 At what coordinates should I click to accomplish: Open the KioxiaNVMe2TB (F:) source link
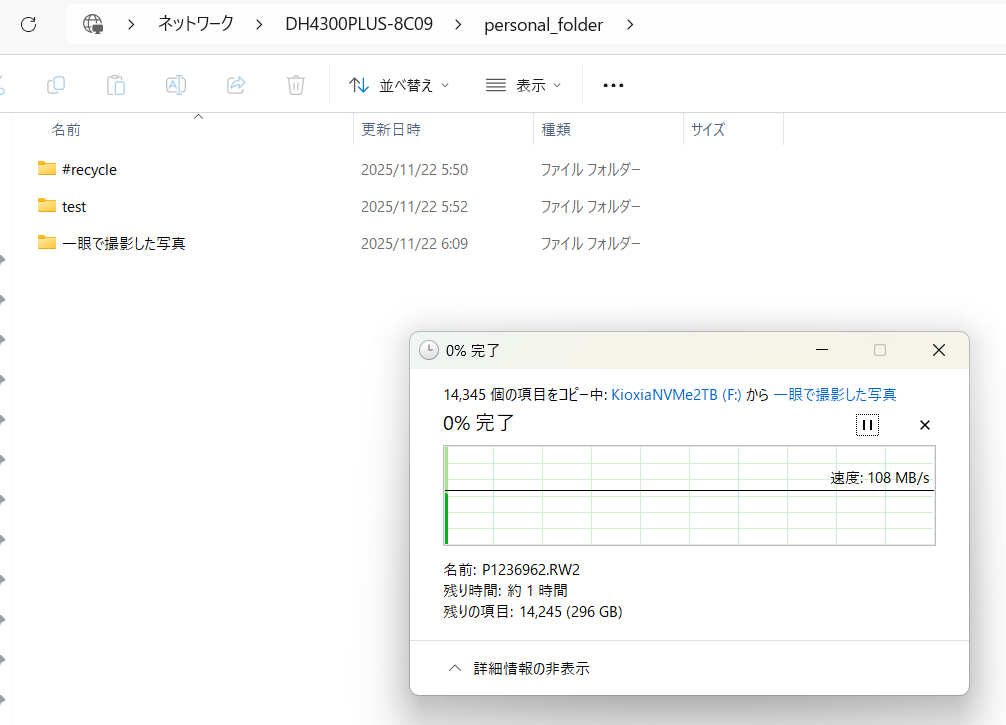click(676, 395)
